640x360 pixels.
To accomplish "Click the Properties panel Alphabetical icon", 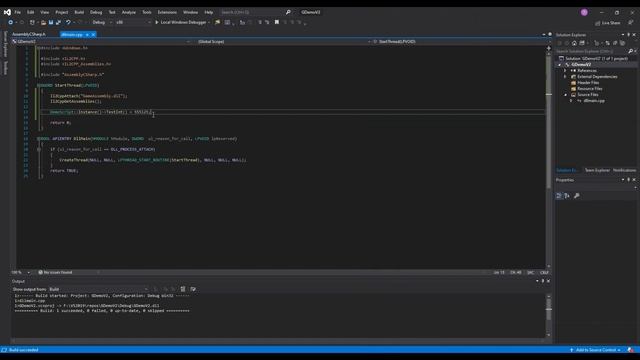I will pos(567,196).
